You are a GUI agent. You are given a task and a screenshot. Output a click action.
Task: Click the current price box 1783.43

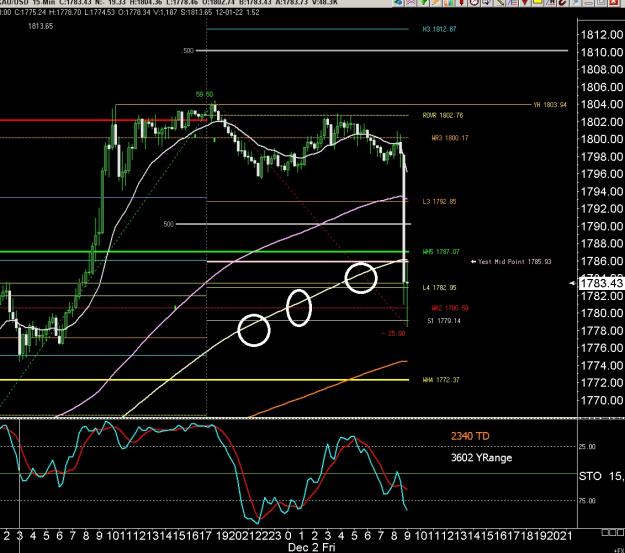tap(601, 283)
